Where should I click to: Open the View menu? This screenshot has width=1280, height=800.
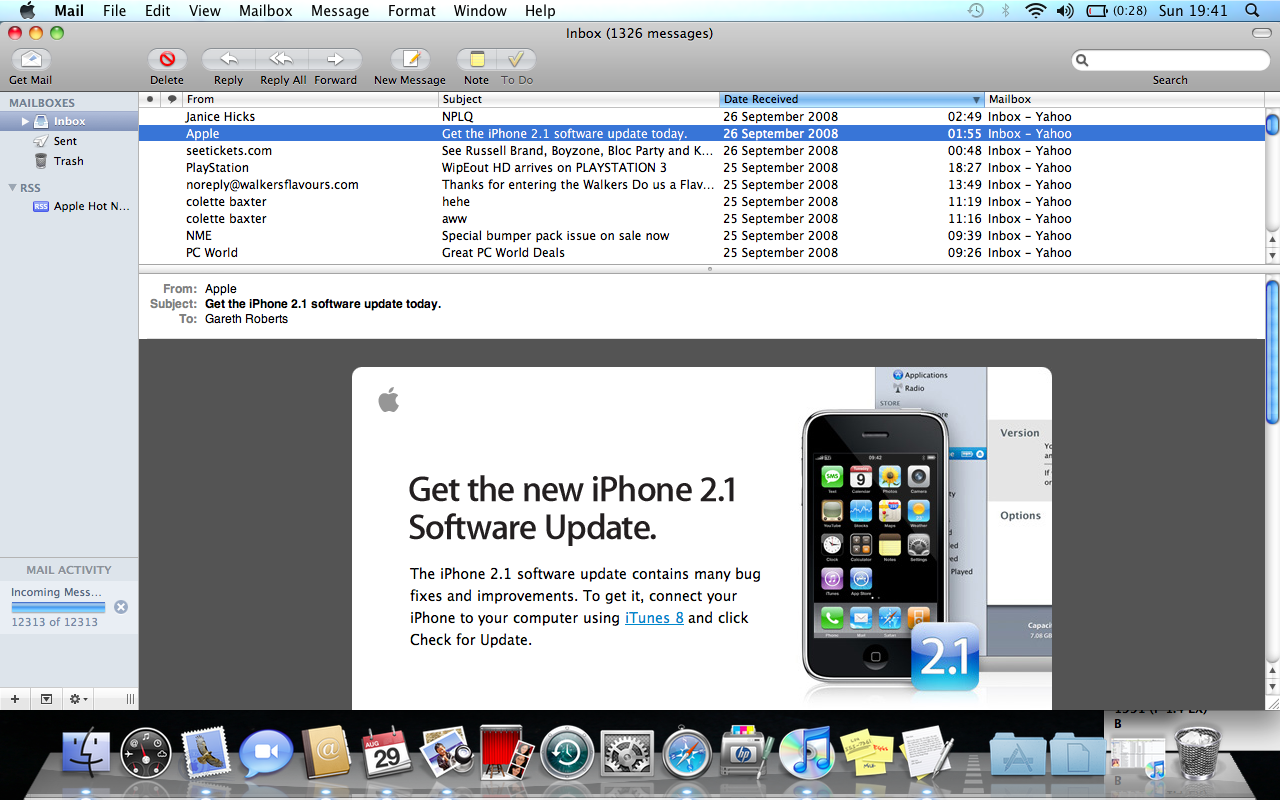[x=204, y=11]
